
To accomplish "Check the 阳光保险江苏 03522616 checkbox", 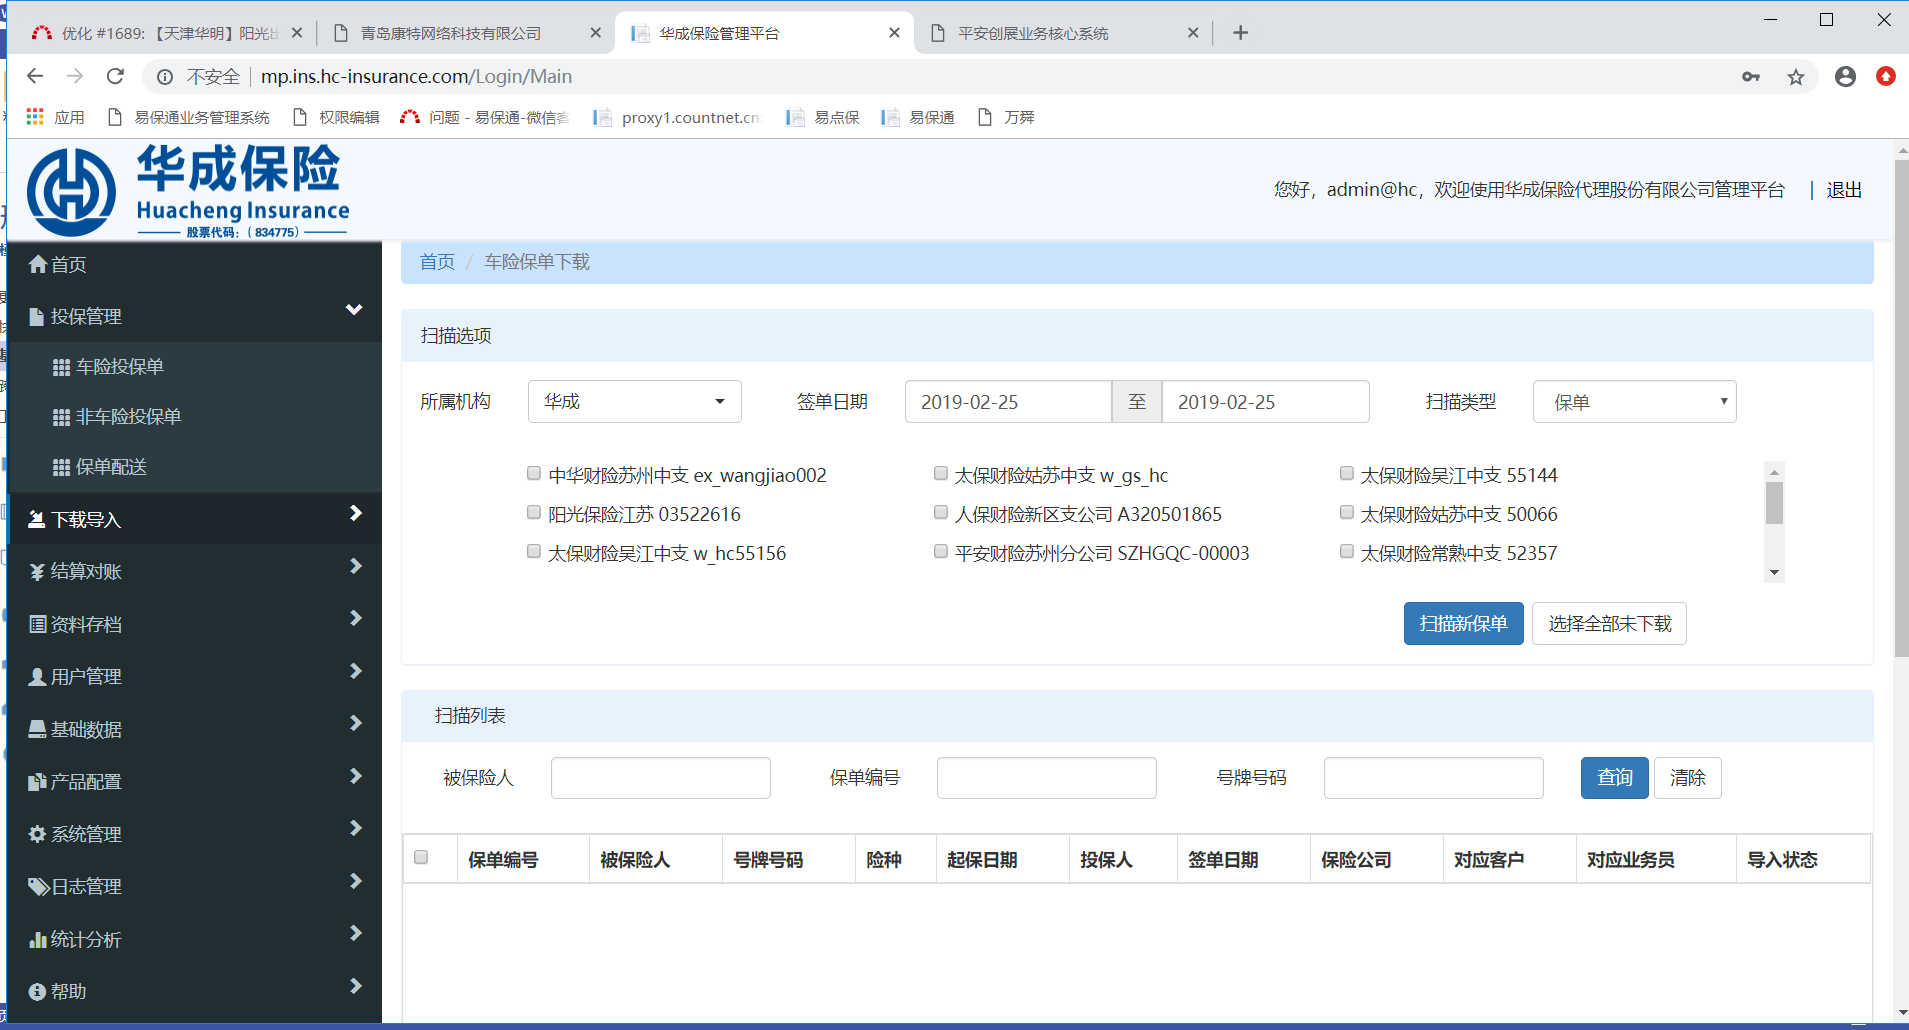I will [x=534, y=513].
